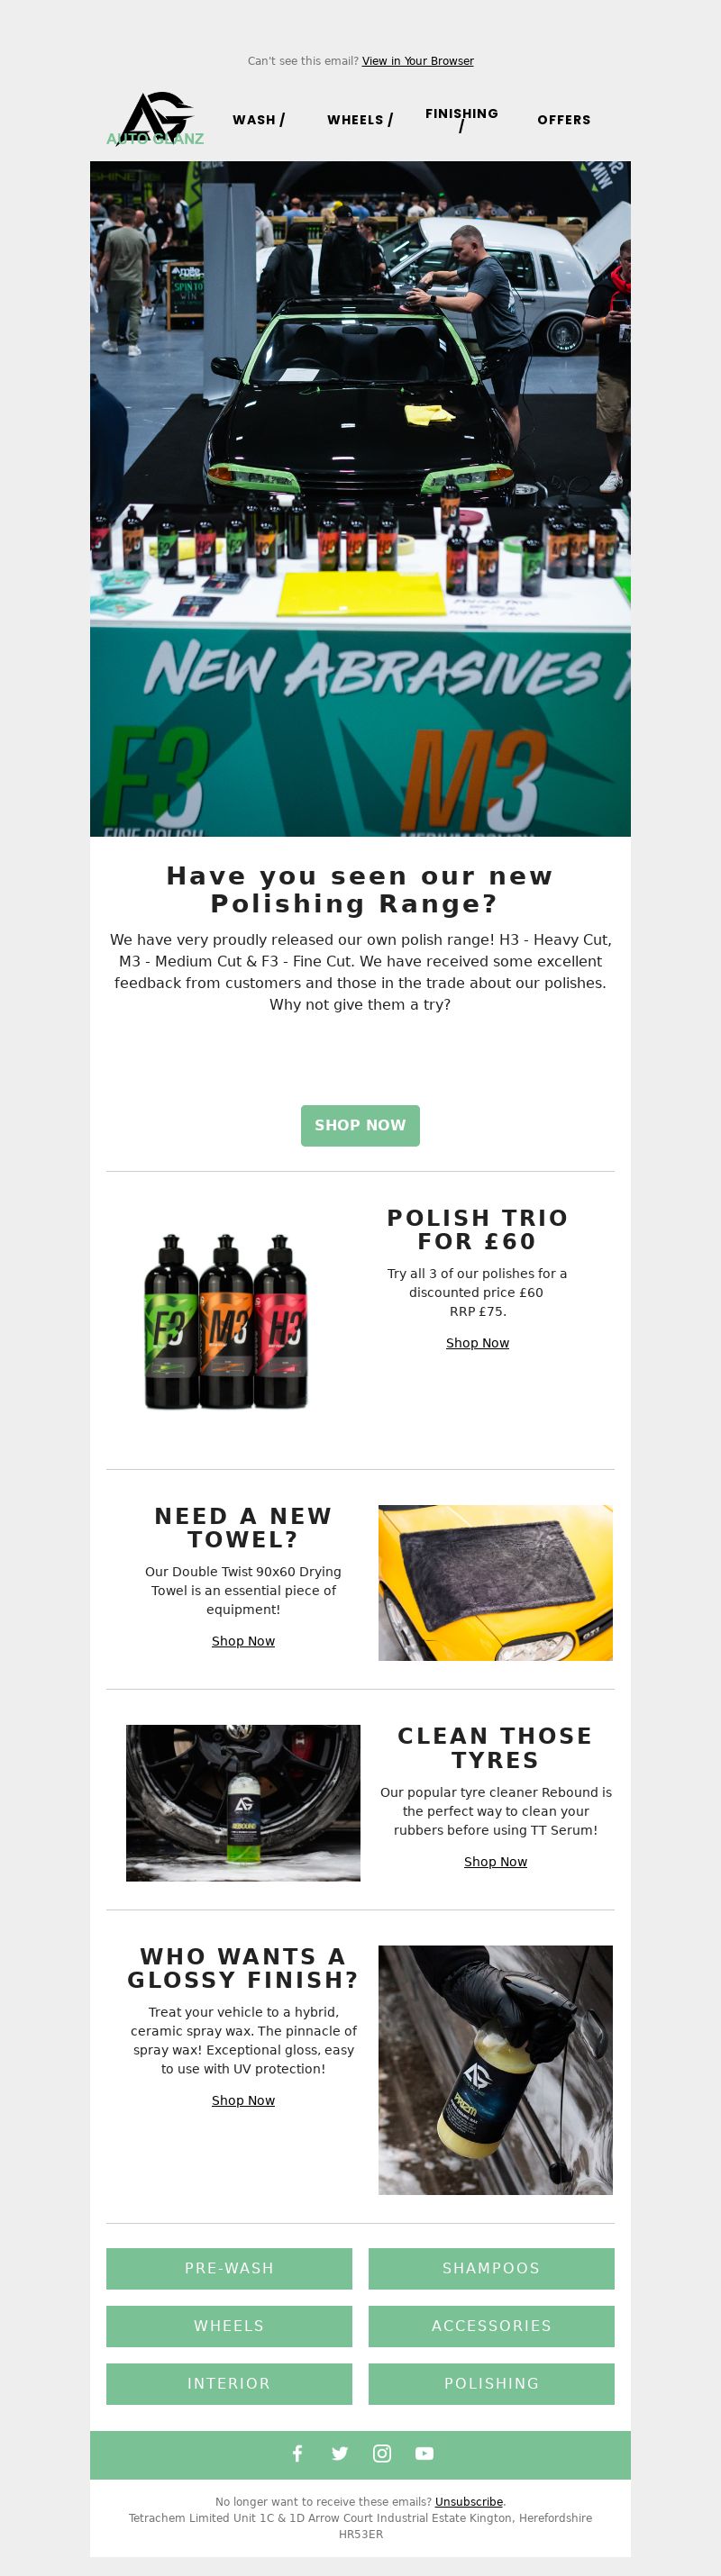This screenshot has width=721, height=2576.
Task: Follow Shop Now link under Need a New Towel
Action: click(243, 1640)
